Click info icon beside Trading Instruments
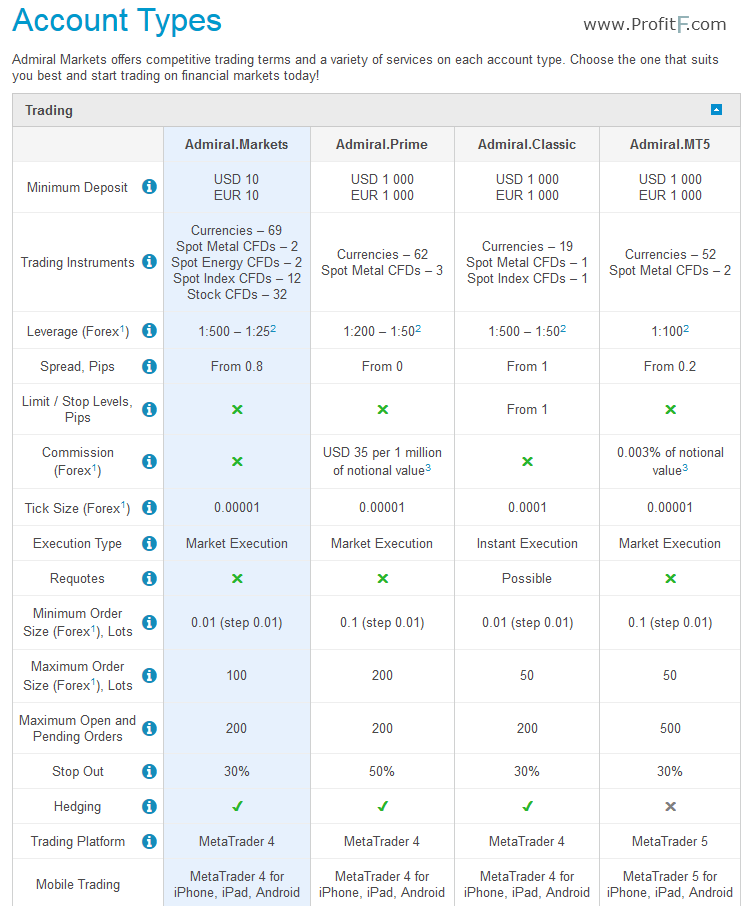The width and height of the screenshot is (746, 906). point(149,262)
